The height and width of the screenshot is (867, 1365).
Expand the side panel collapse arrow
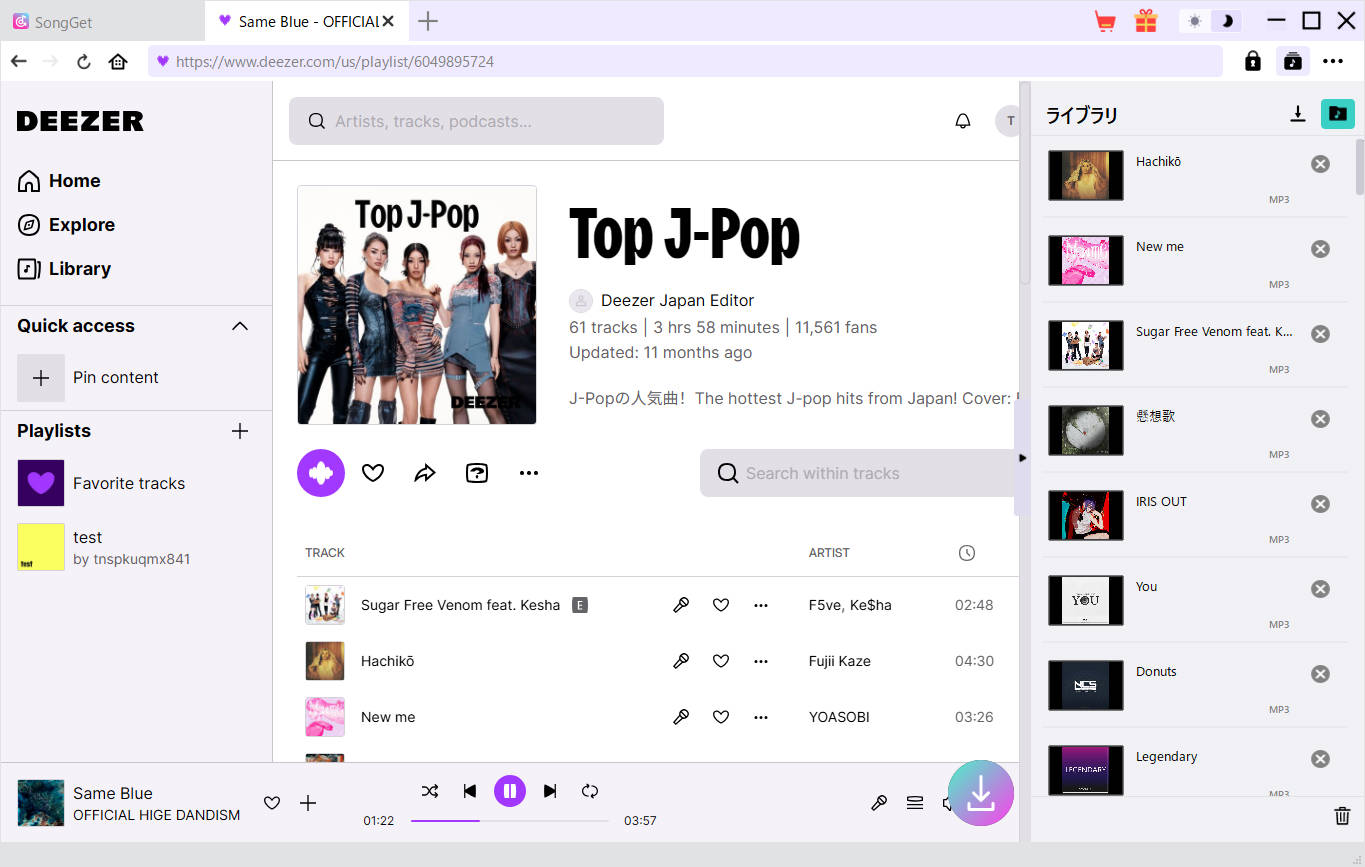click(x=1022, y=458)
